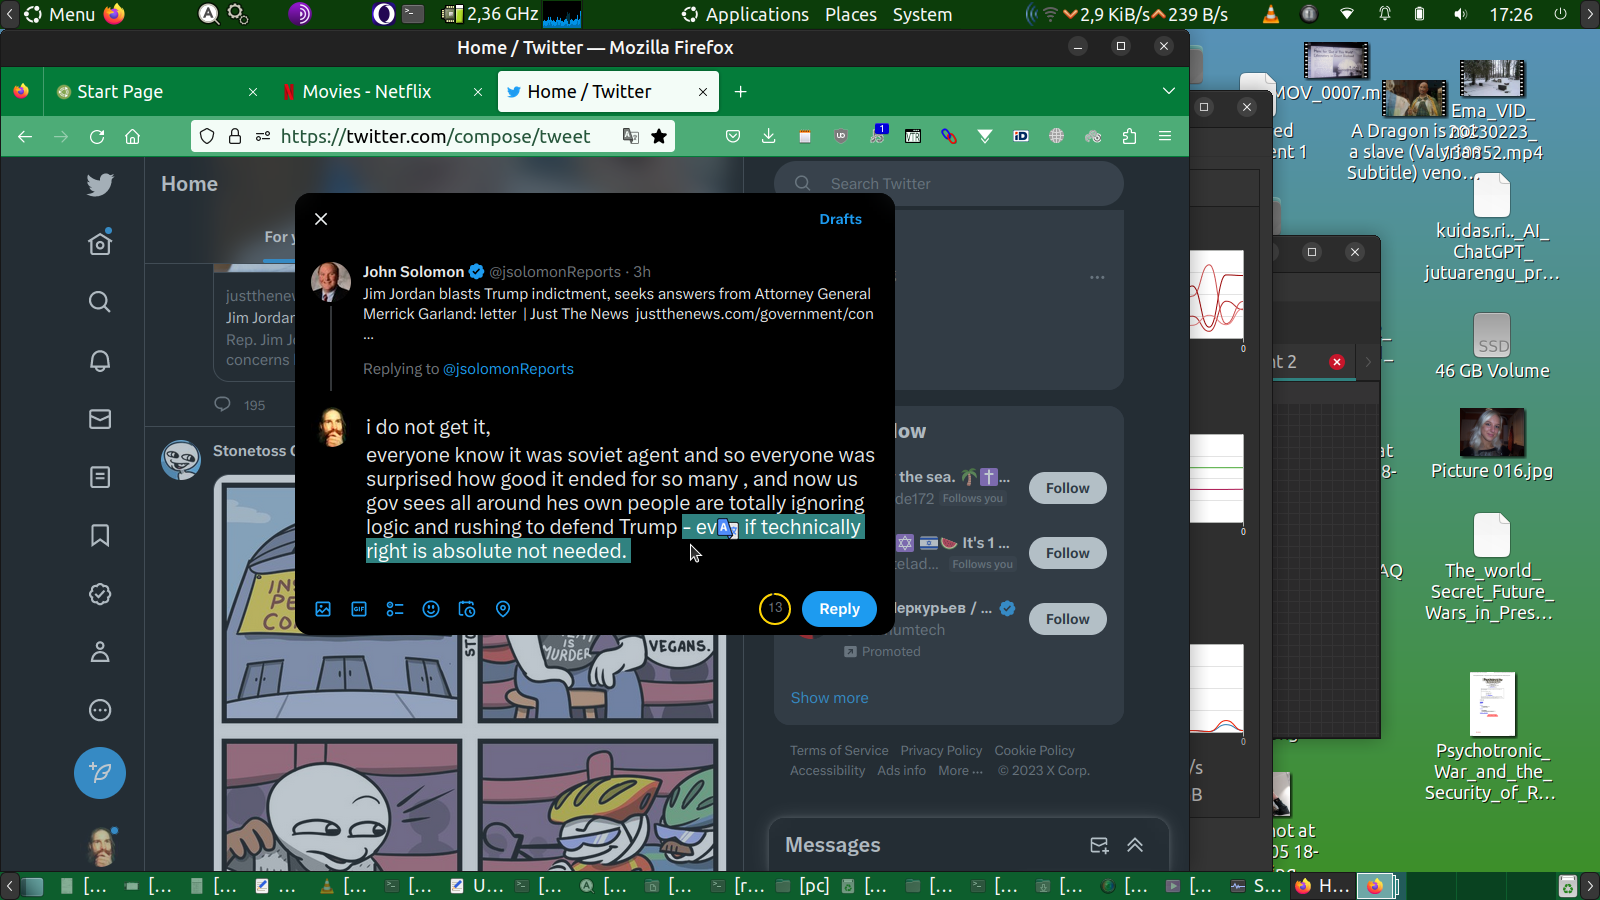
Task: Open the Places panel menu
Action: tap(851, 14)
